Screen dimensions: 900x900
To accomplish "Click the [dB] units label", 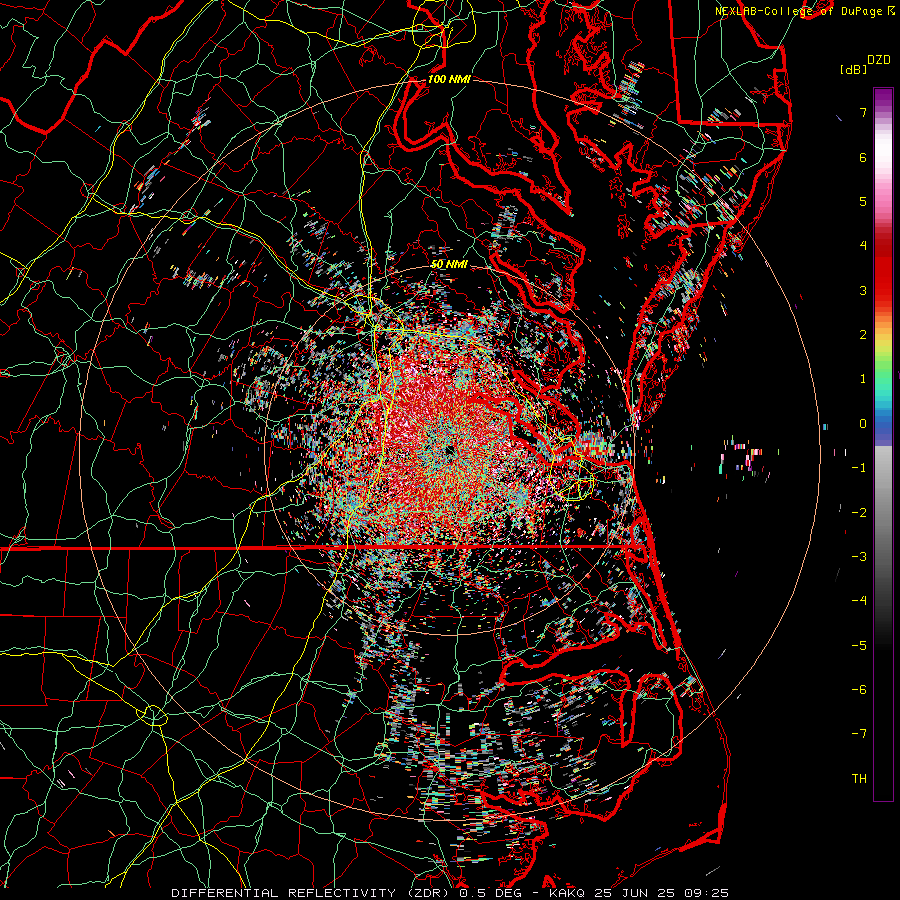I will point(853,70).
